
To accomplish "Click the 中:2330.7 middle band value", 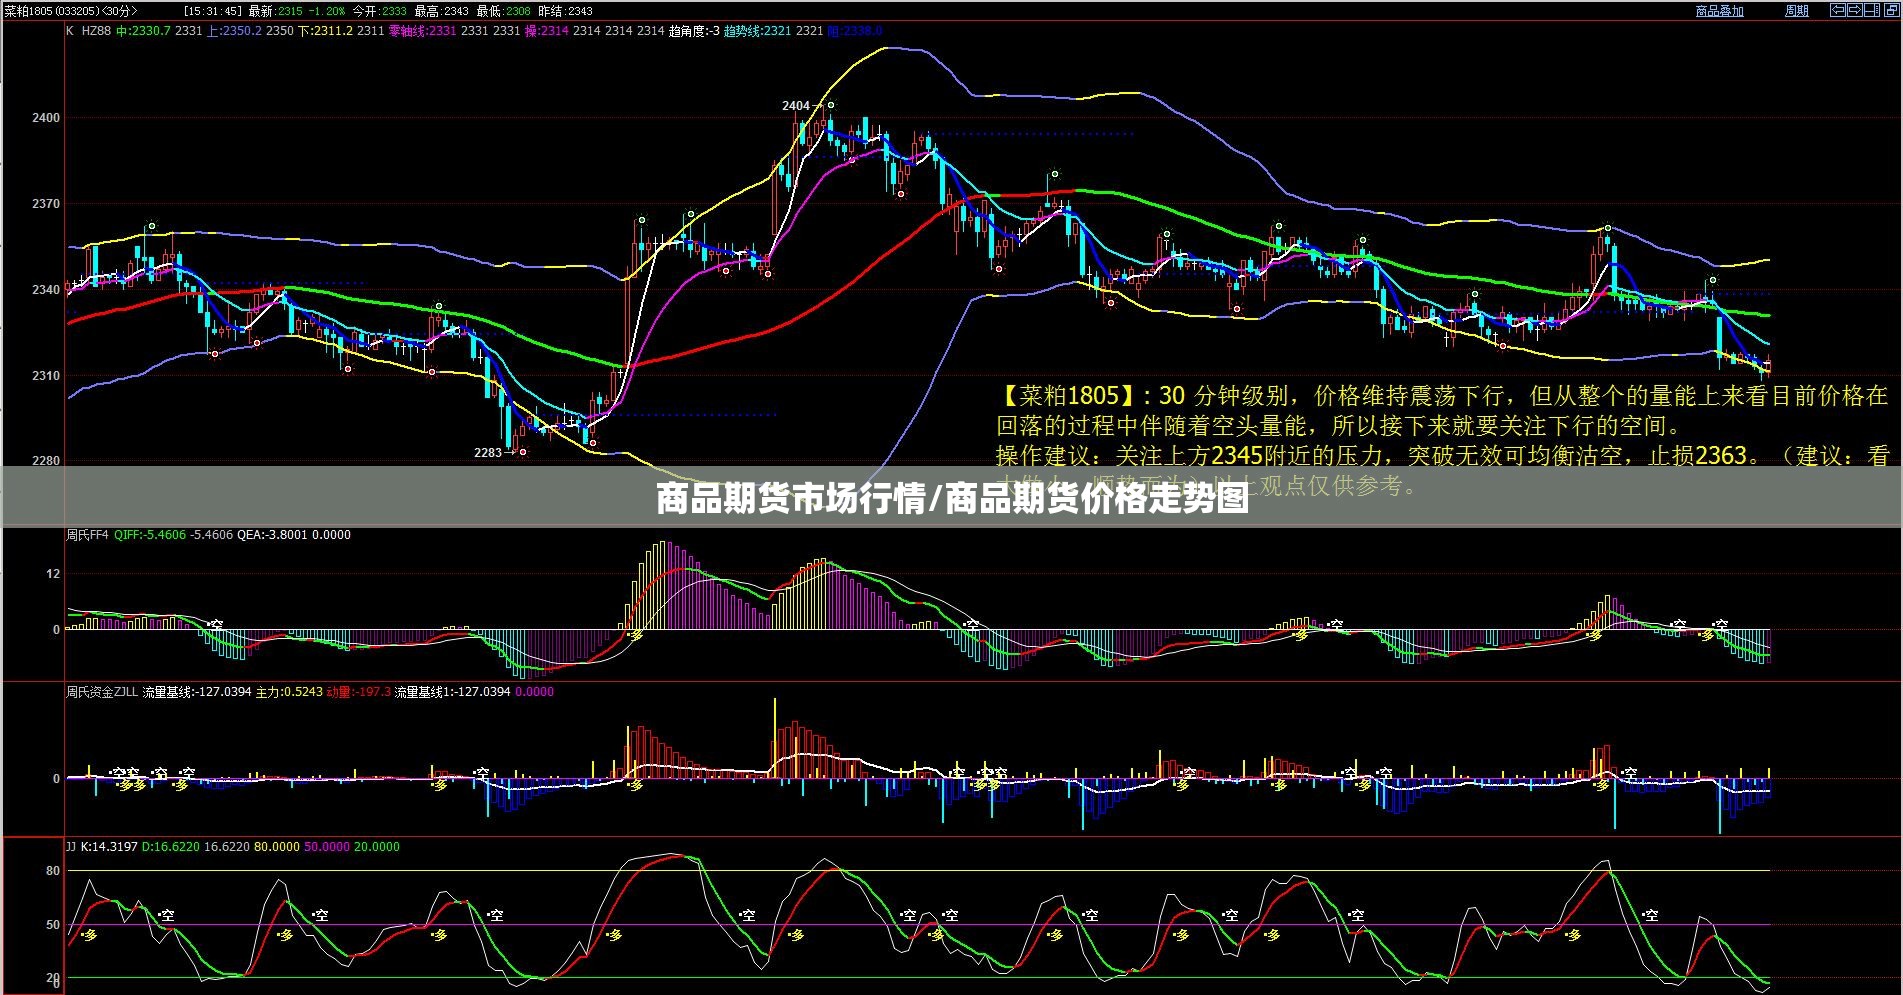I will pyautogui.click(x=144, y=31).
